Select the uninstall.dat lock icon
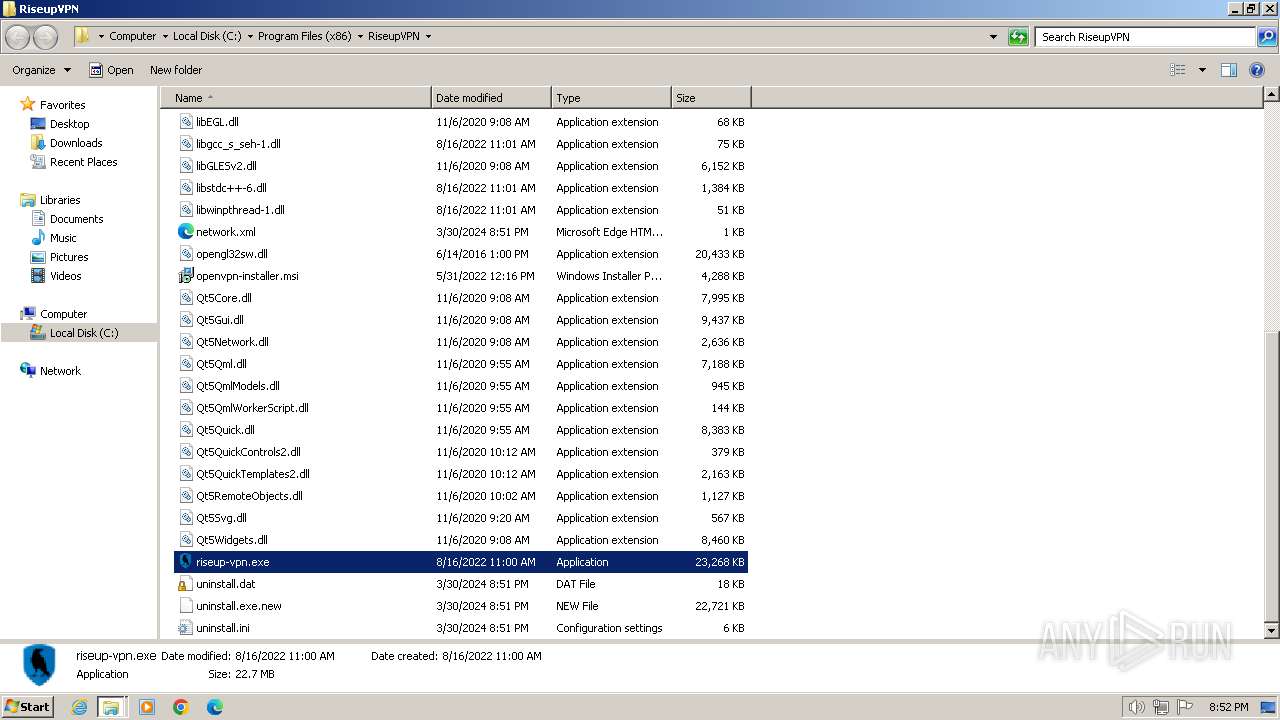 185,584
